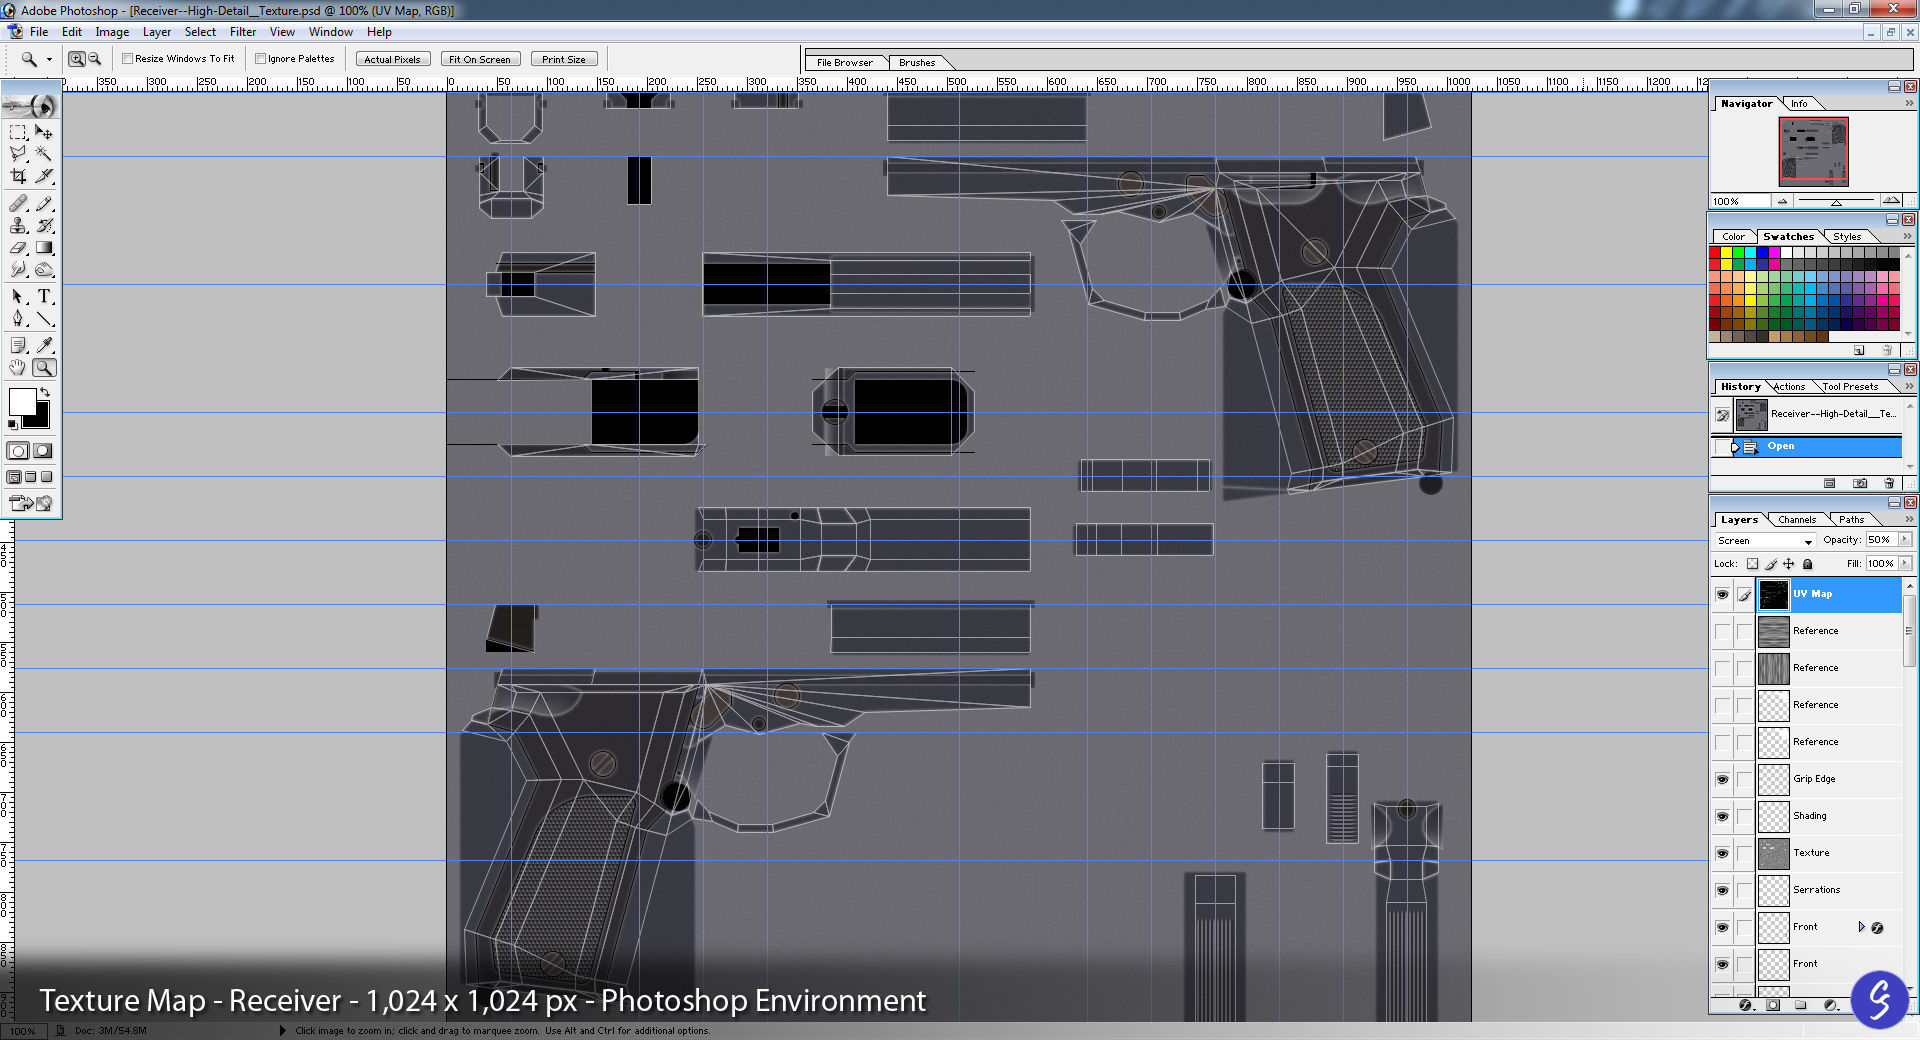Hide the Serrations layer
This screenshot has height=1040, width=1920.
tap(1722, 890)
